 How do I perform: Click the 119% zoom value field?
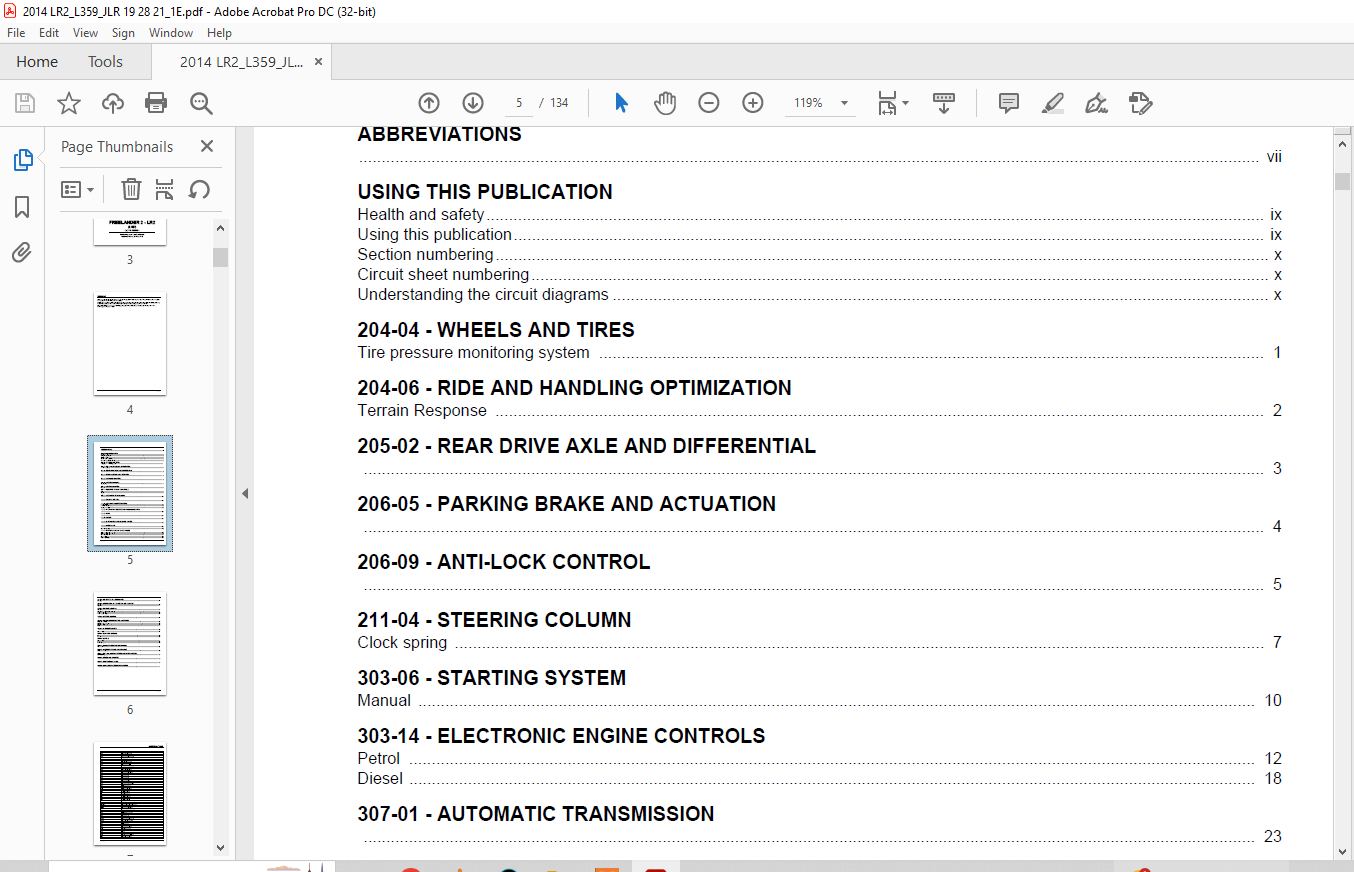click(808, 103)
